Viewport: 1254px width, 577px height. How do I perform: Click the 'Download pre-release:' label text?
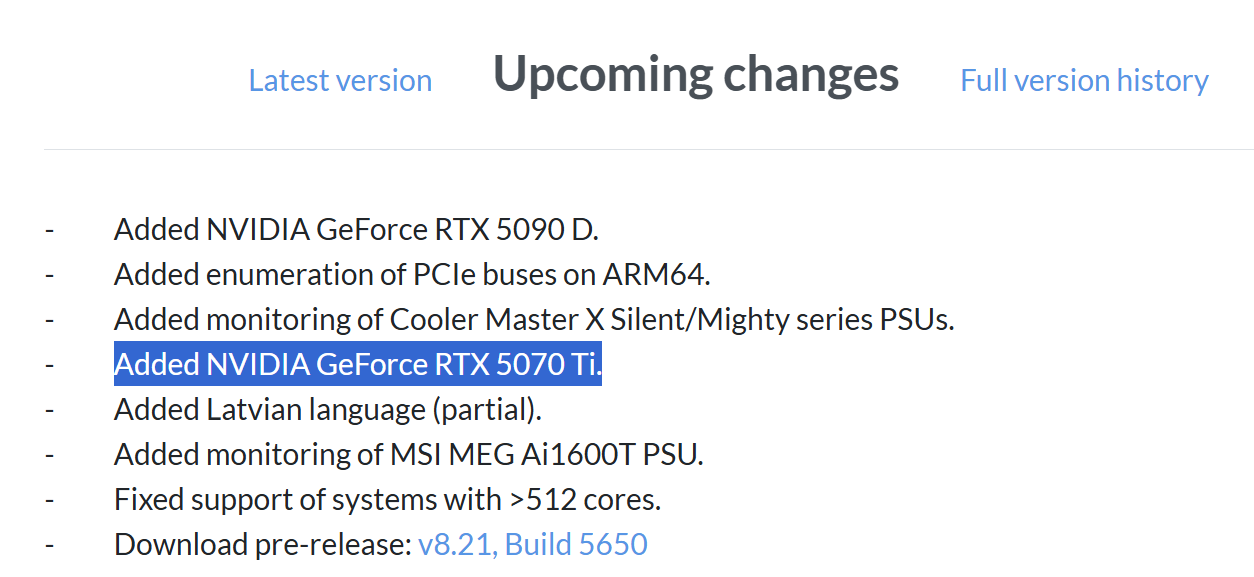point(263,544)
